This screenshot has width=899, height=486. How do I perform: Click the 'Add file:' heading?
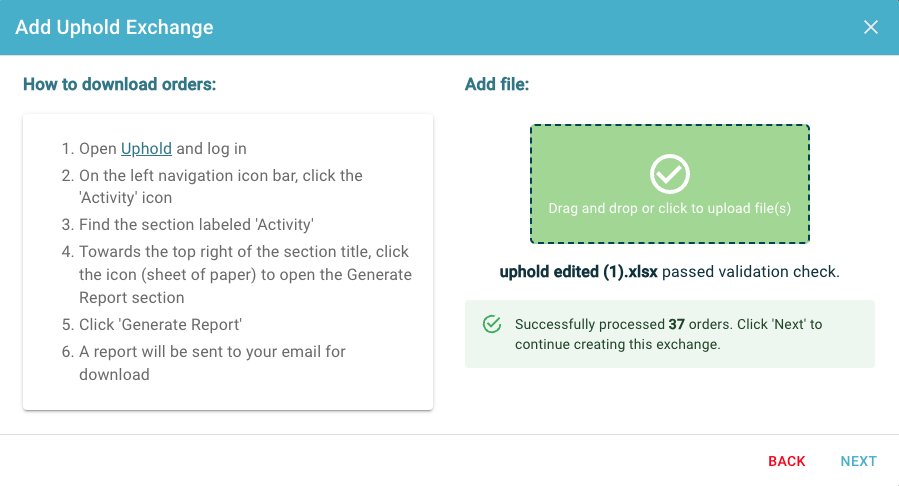click(497, 84)
